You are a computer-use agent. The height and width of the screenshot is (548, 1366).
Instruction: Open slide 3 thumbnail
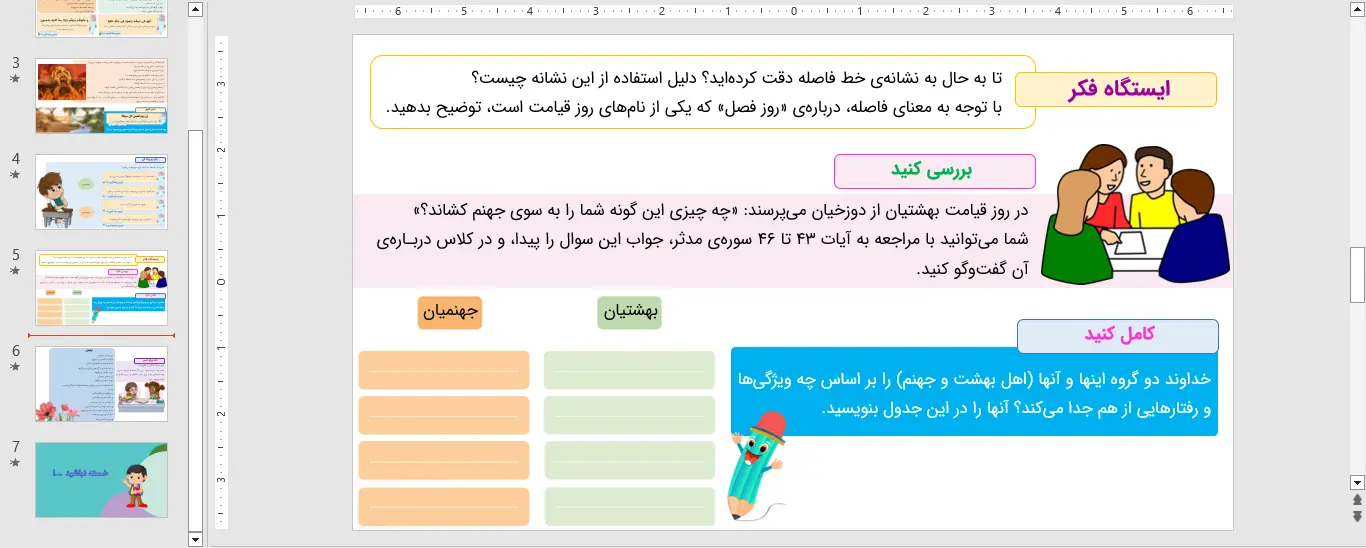click(x=101, y=95)
